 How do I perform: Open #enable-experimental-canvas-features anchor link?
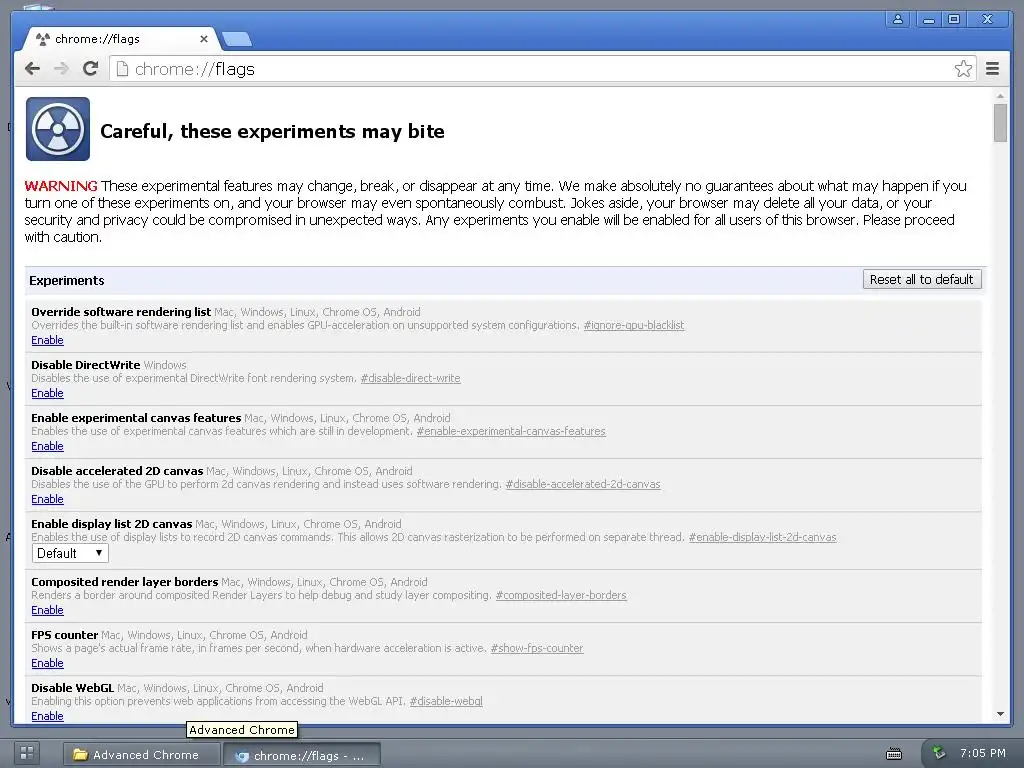pyautogui.click(x=511, y=431)
